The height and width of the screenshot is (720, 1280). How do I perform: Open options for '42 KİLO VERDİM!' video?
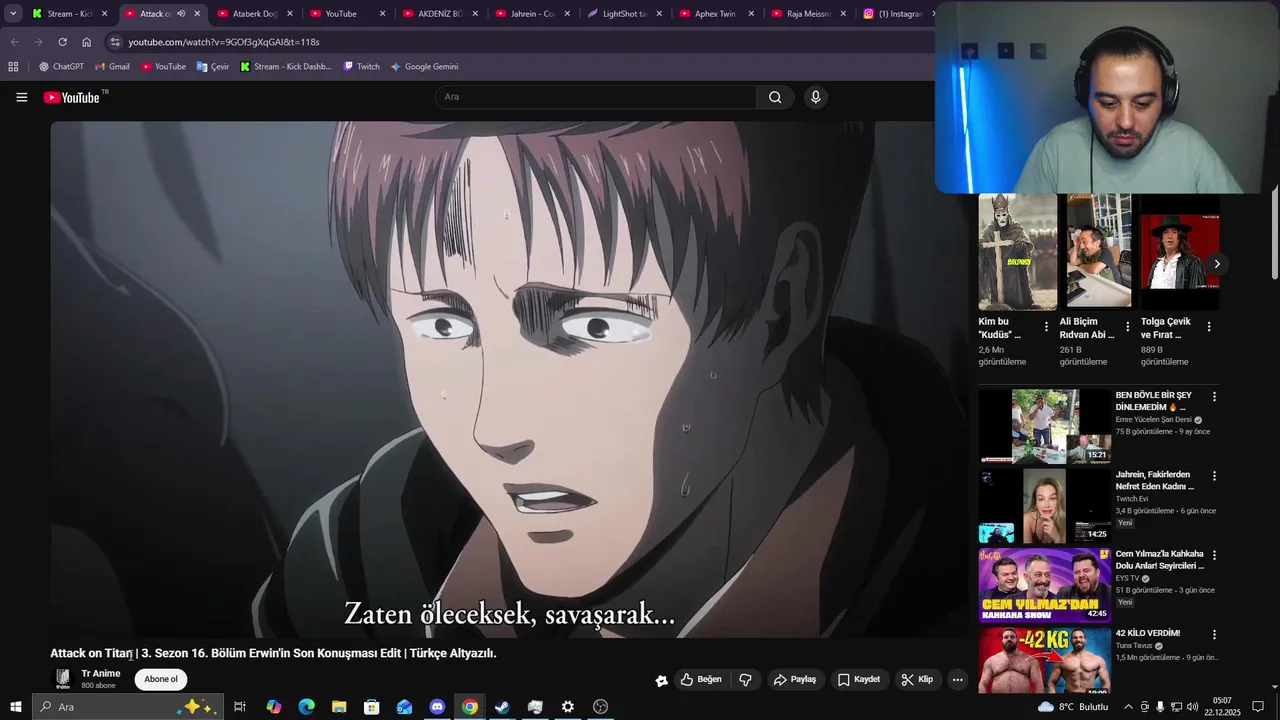tap(1214, 635)
